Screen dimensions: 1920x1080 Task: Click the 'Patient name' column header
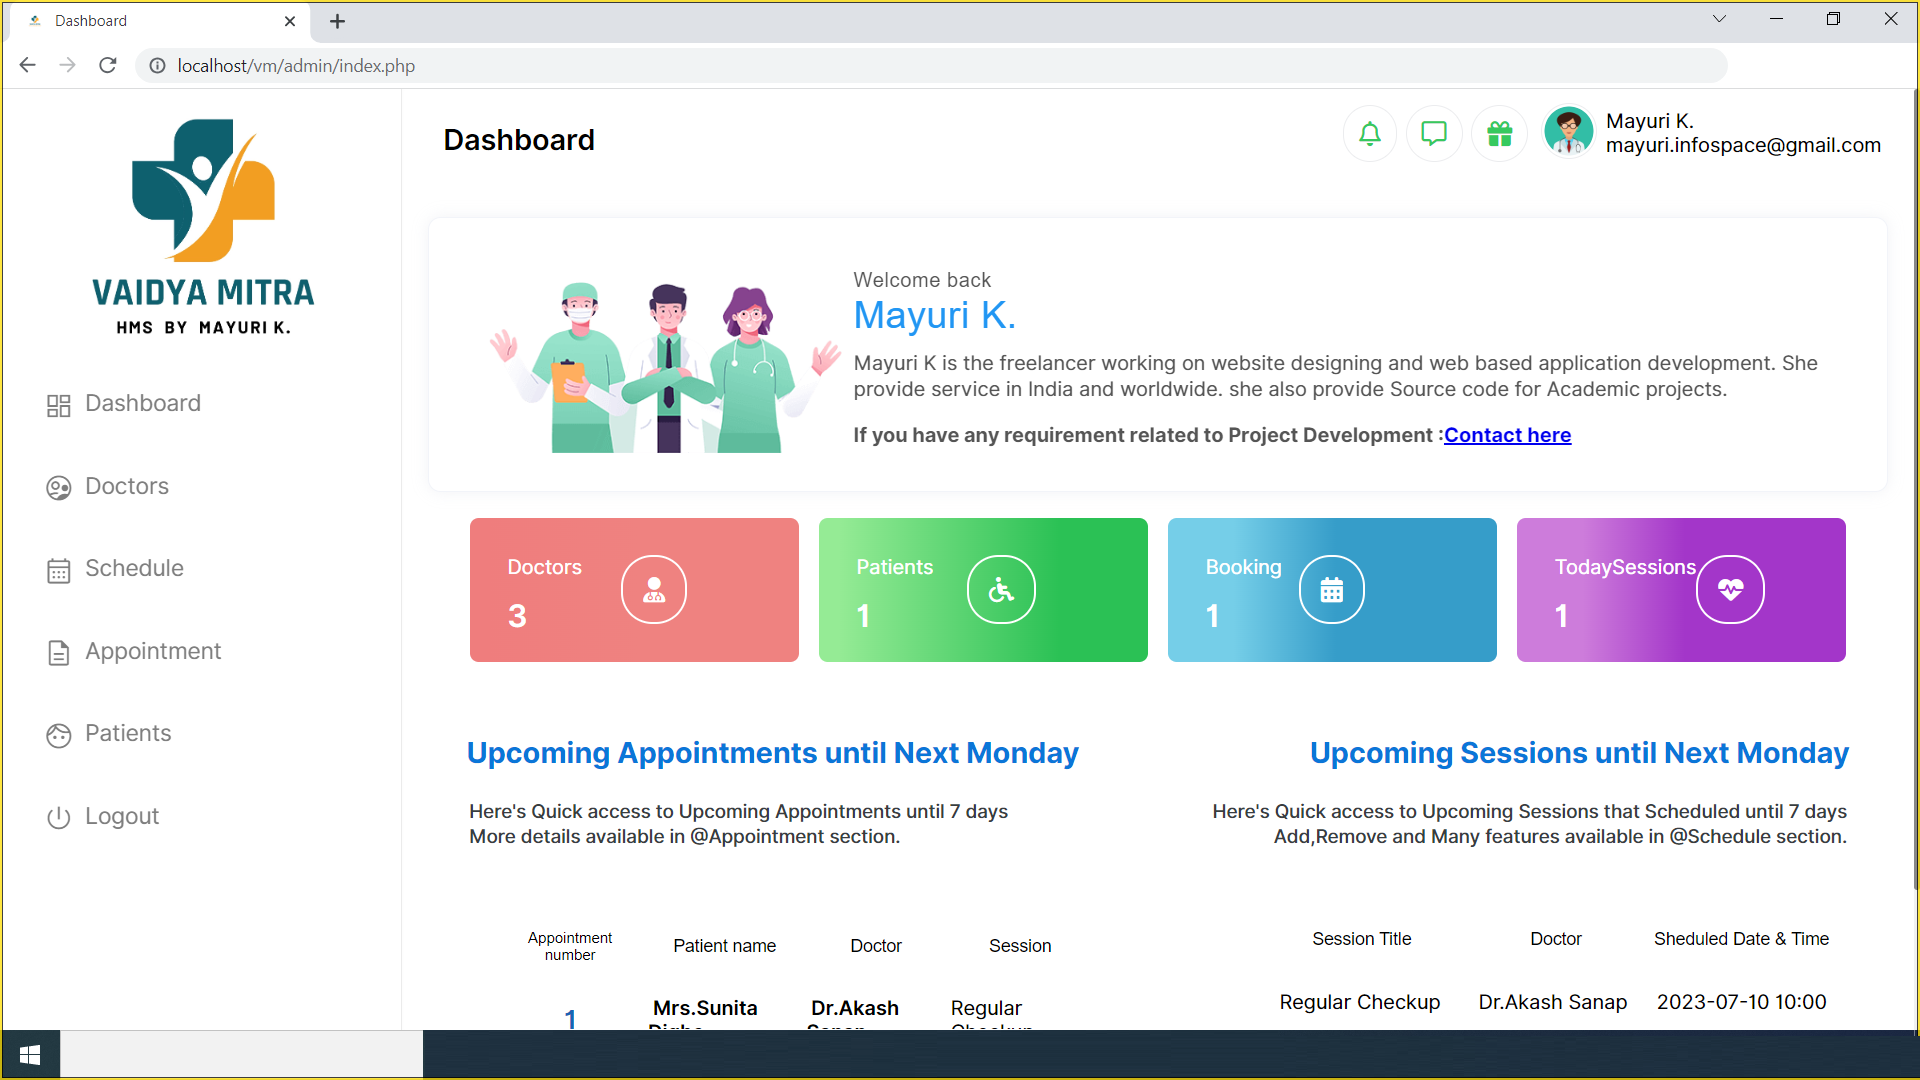coord(724,946)
